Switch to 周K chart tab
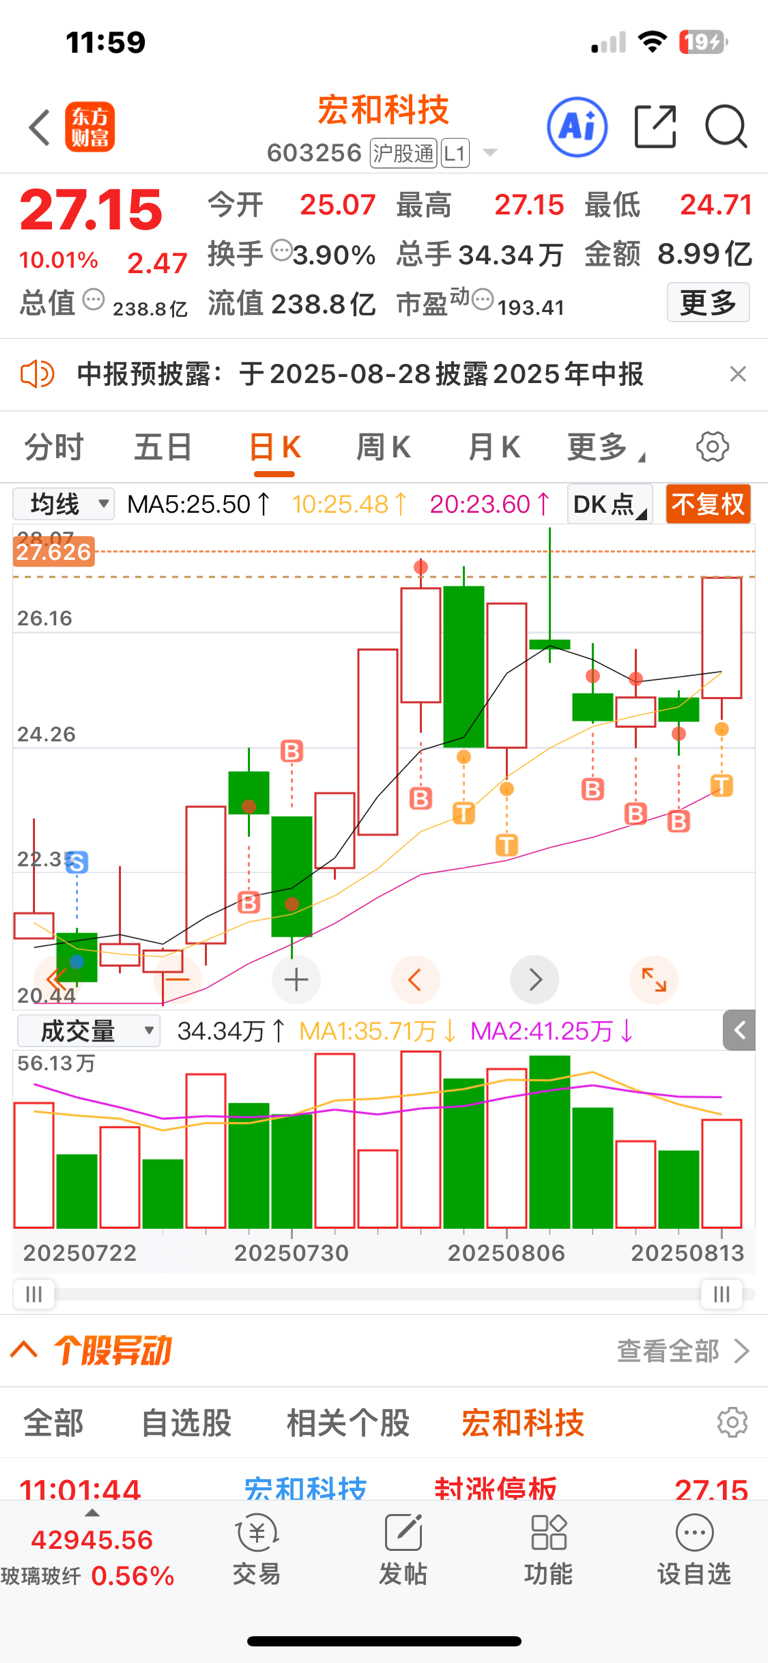Viewport: 768px width, 1663px height. coord(383,447)
